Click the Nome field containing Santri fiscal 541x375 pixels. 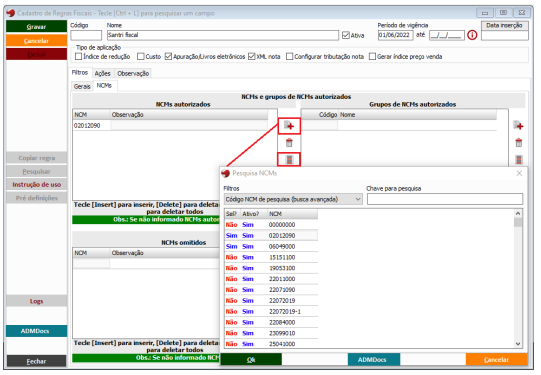coord(223,35)
